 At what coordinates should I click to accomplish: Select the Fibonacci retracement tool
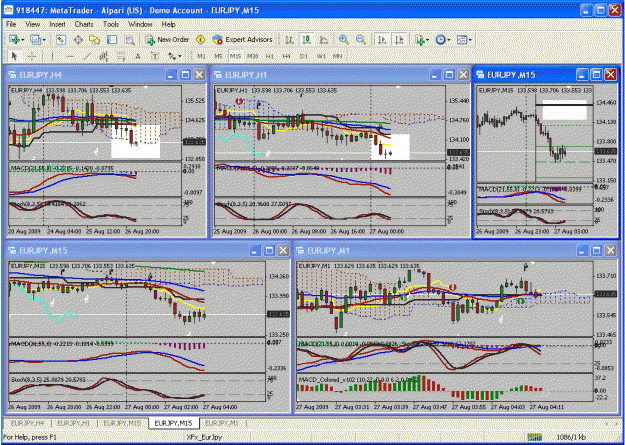[x=121, y=56]
